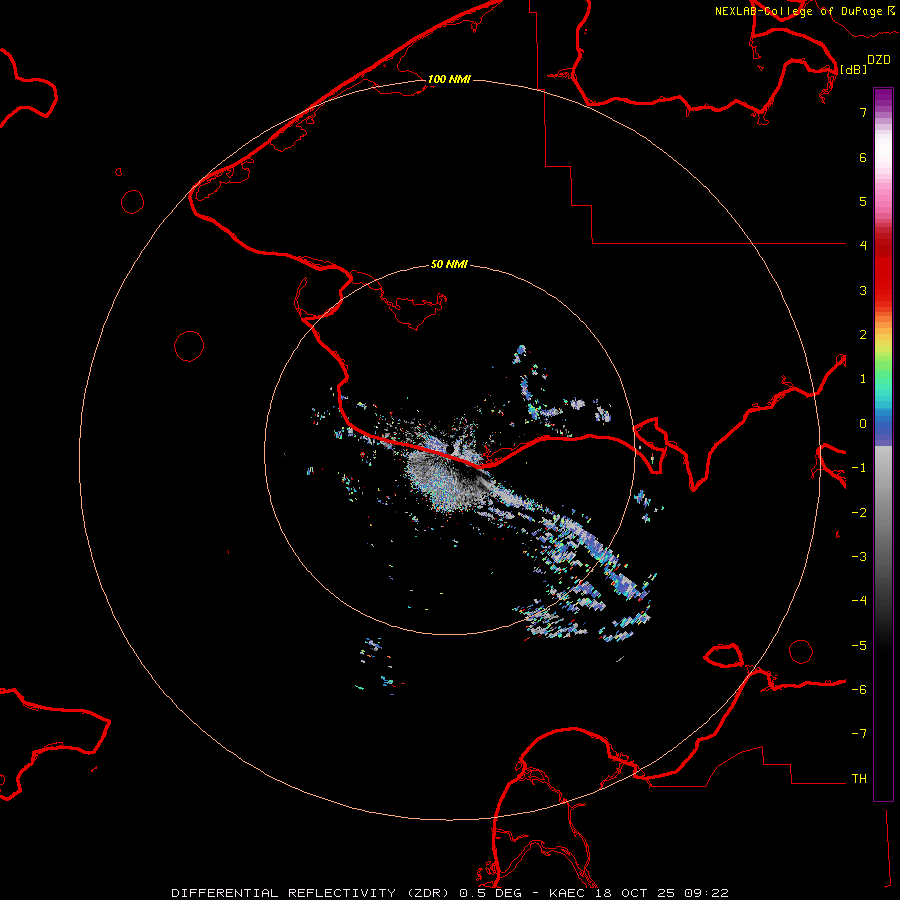Click the "-3" value on color scale
This screenshot has width=900, height=900.
coord(859,557)
